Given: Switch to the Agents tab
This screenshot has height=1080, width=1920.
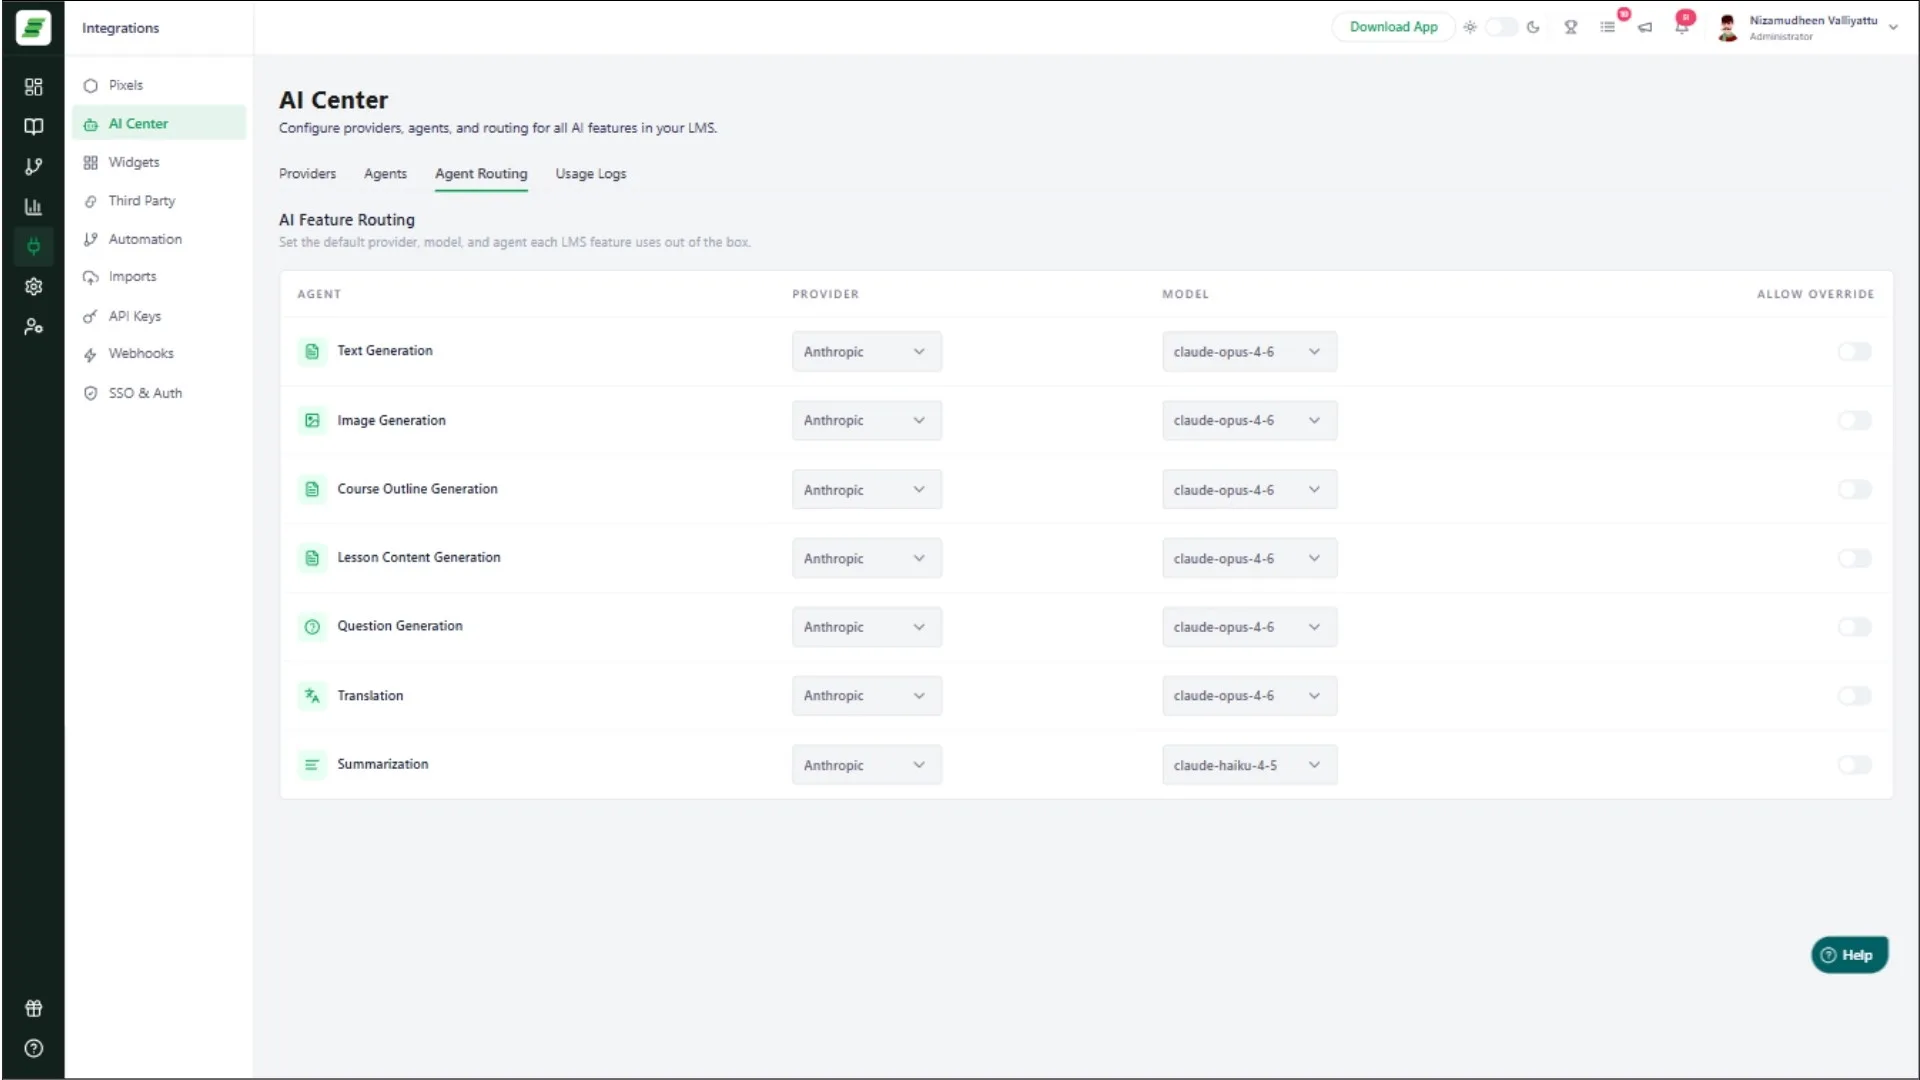Looking at the screenshot, I should click(x=385, y=174).
